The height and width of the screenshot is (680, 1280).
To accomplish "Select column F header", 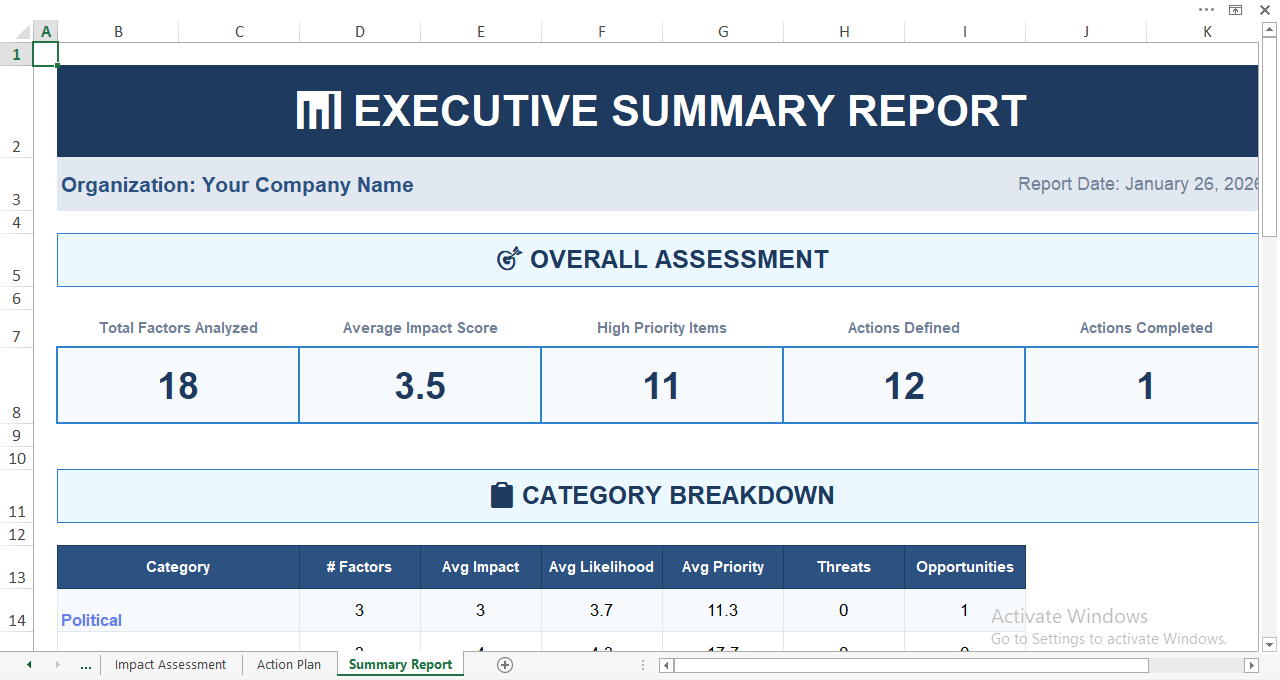I will tap(602, 32).
